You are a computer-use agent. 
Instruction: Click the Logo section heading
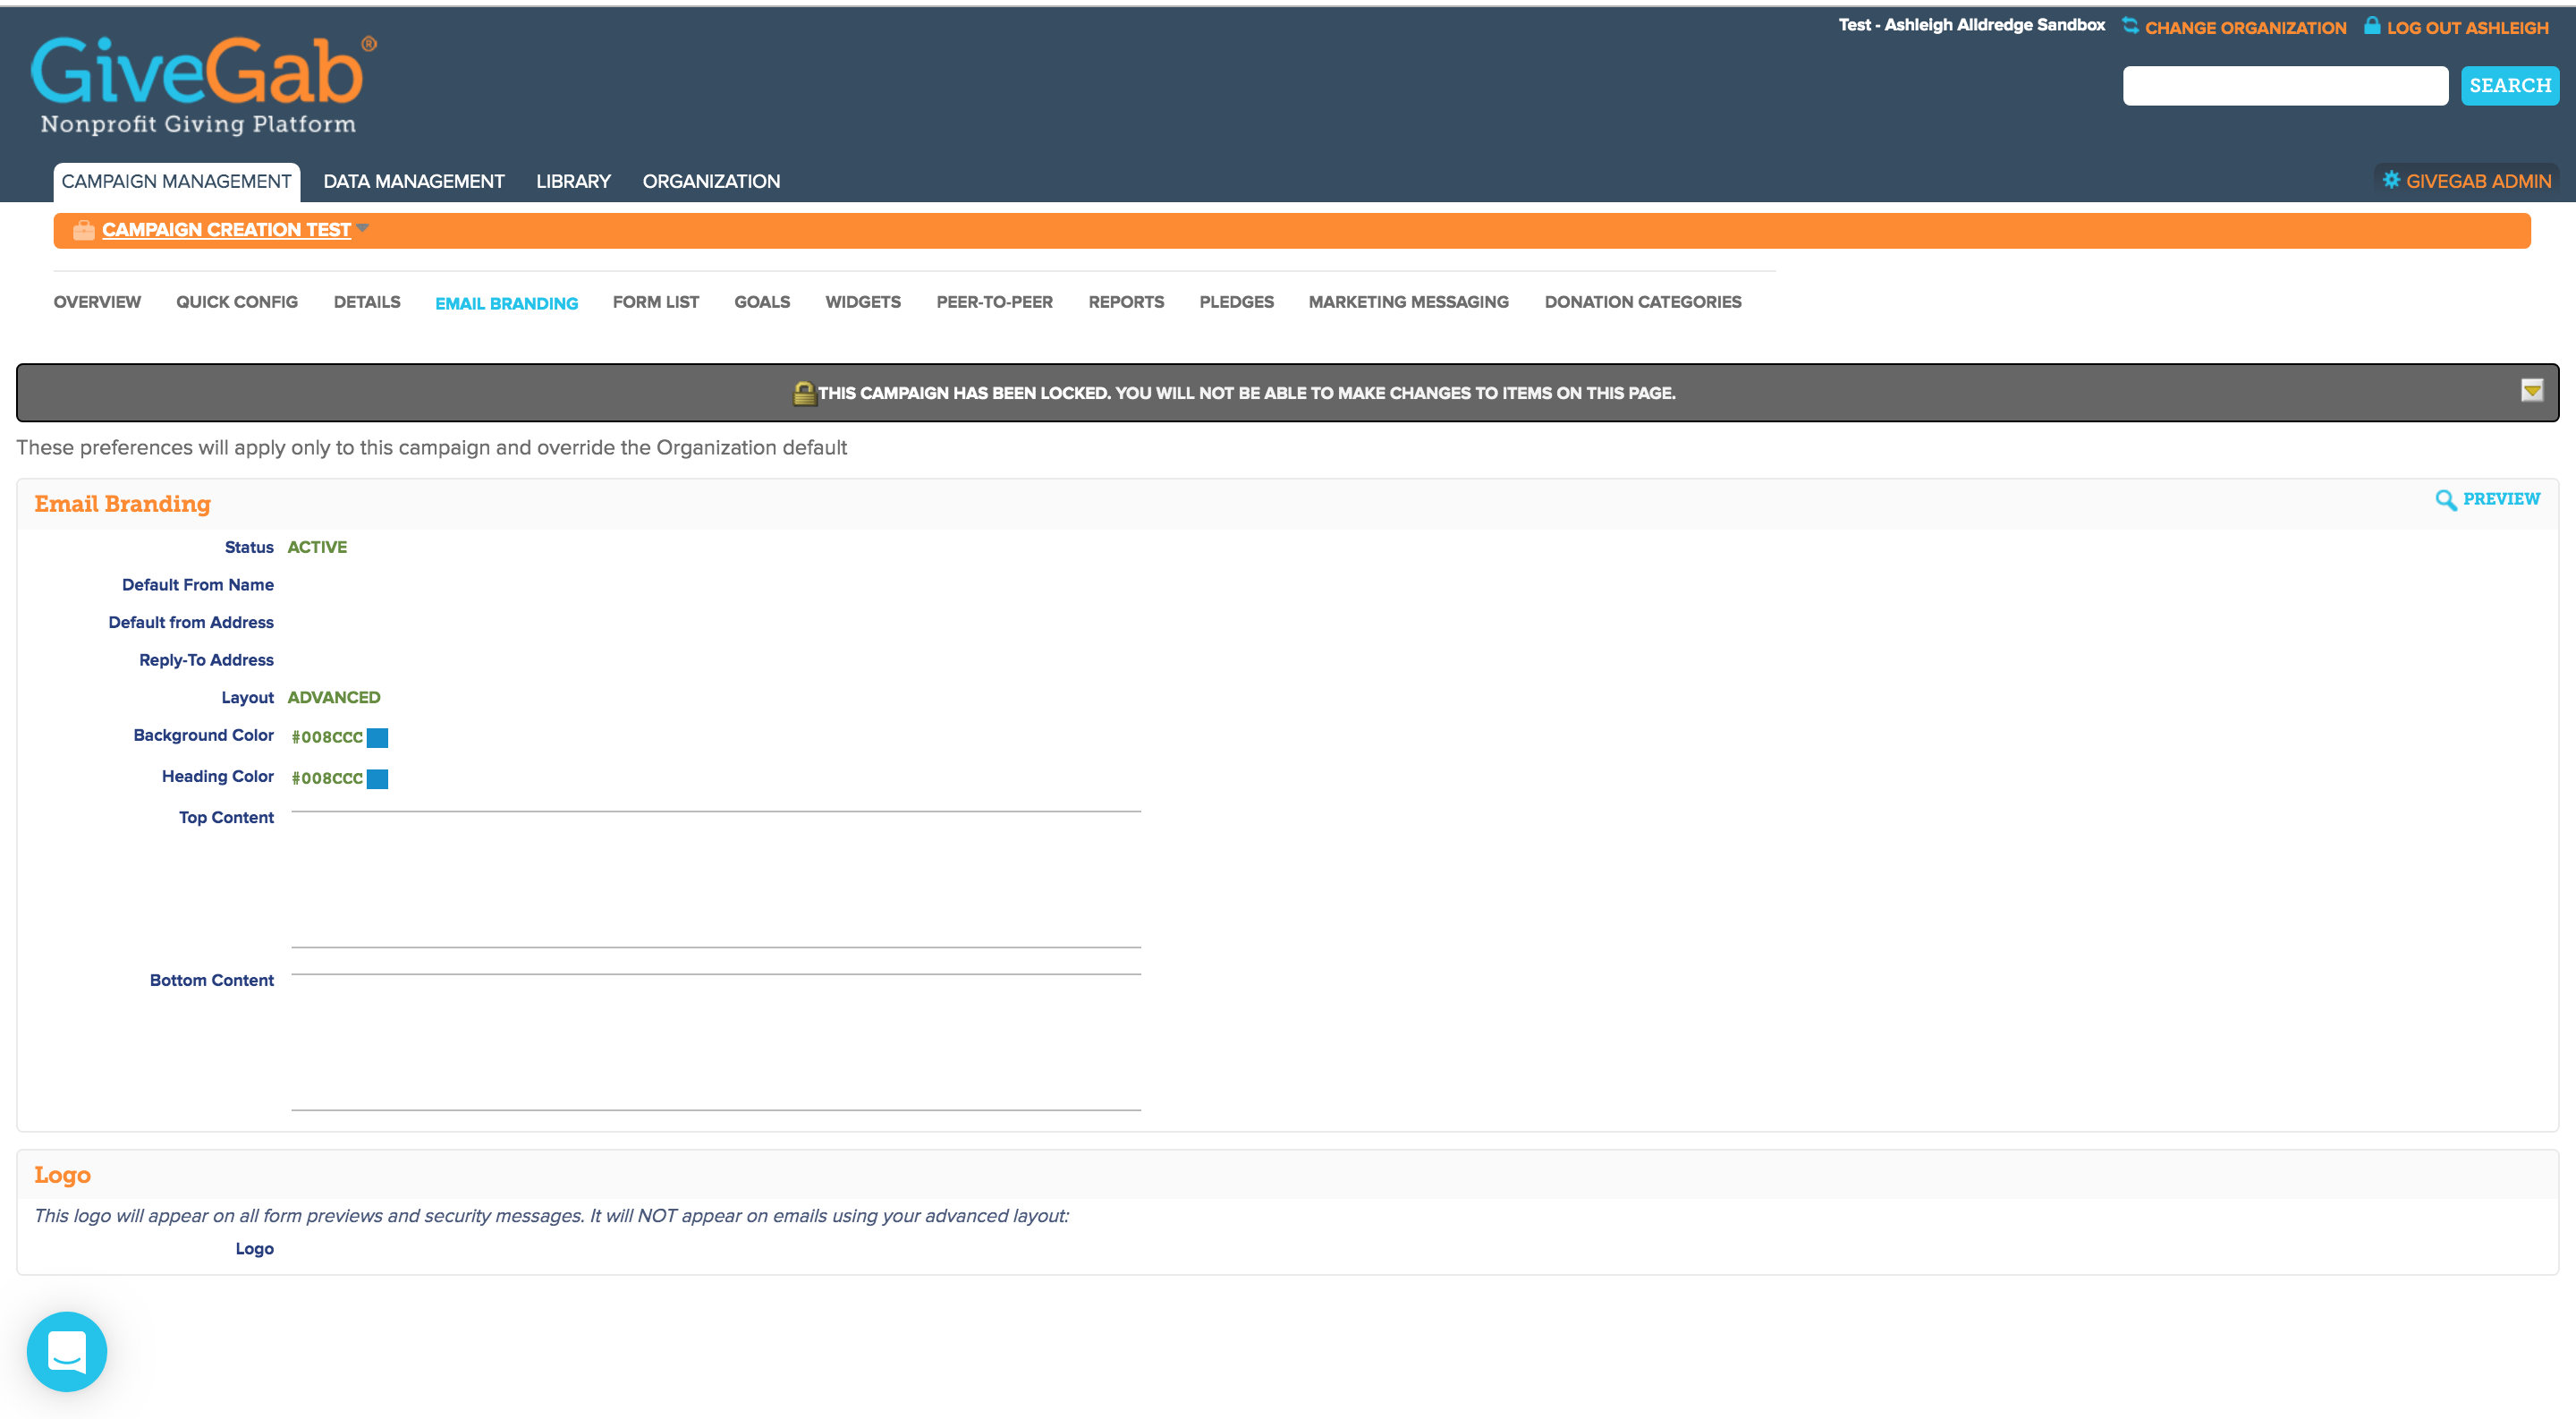pos(62,1175)
